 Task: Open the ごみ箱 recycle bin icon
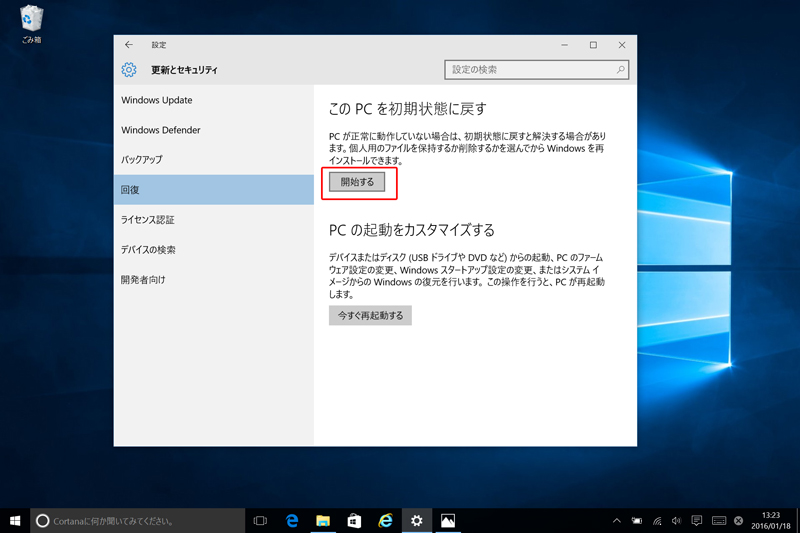point(32,24)
